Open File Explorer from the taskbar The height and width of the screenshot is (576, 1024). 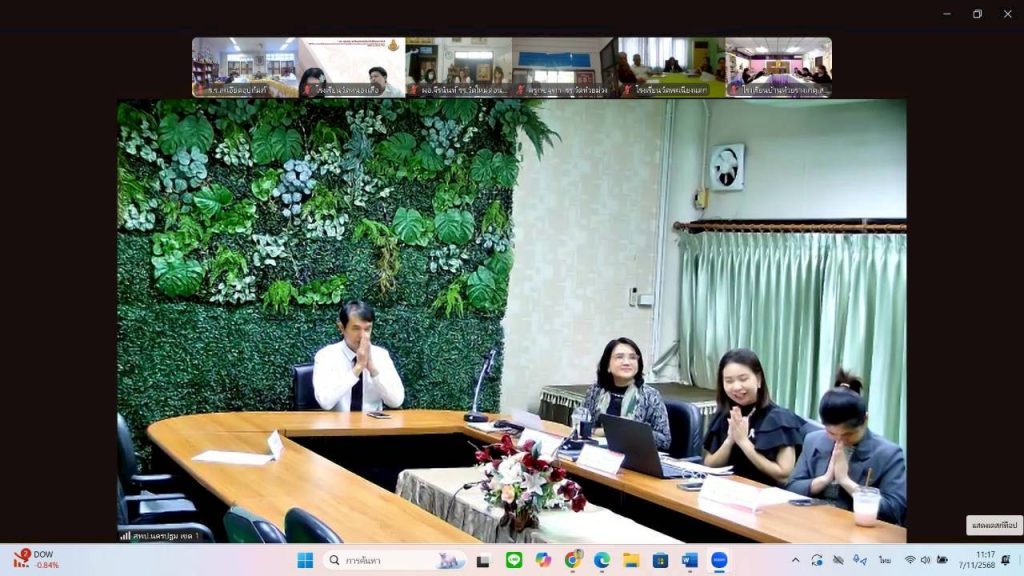click(631, 560)
